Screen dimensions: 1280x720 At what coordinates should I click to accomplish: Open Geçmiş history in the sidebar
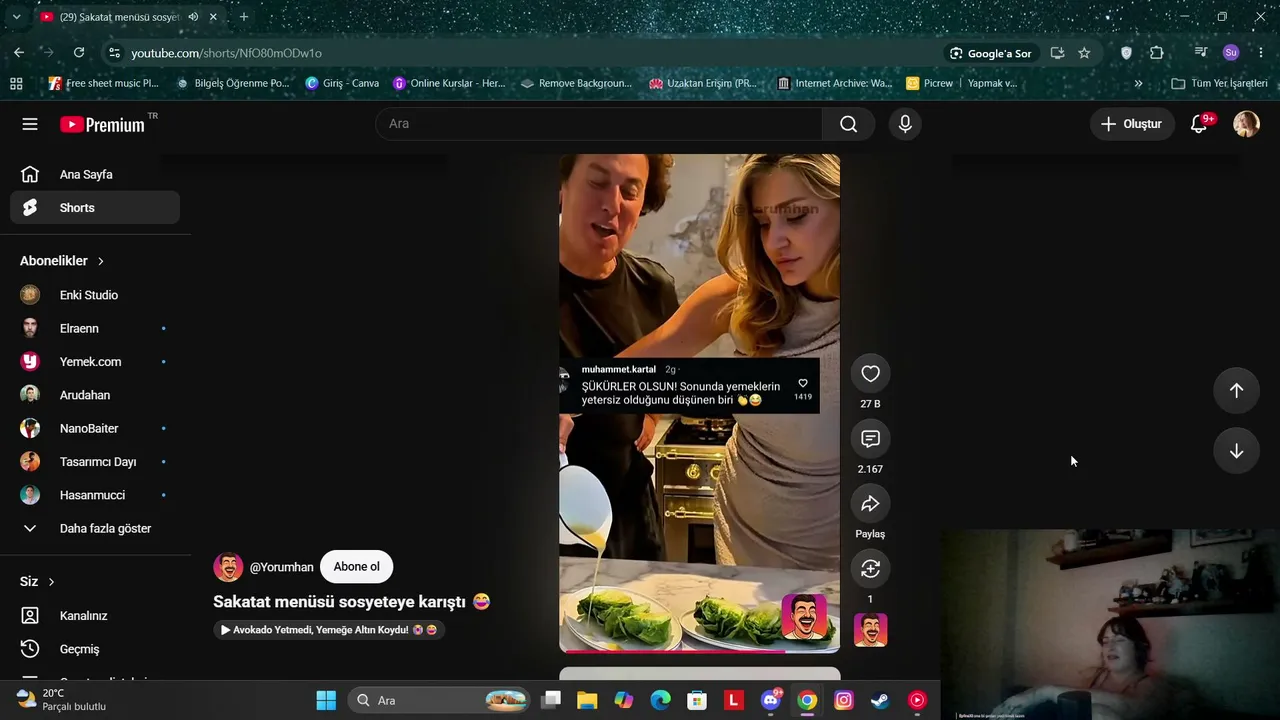95,649
